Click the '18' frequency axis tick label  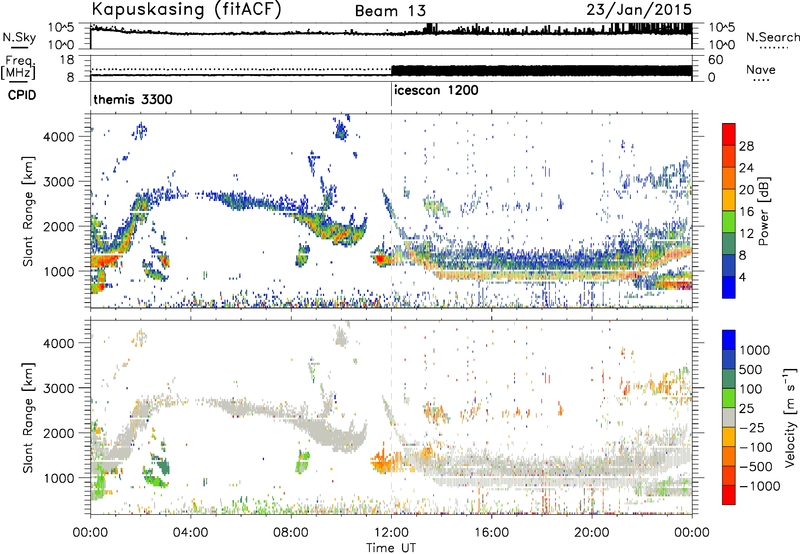click(x=66, y=60)
